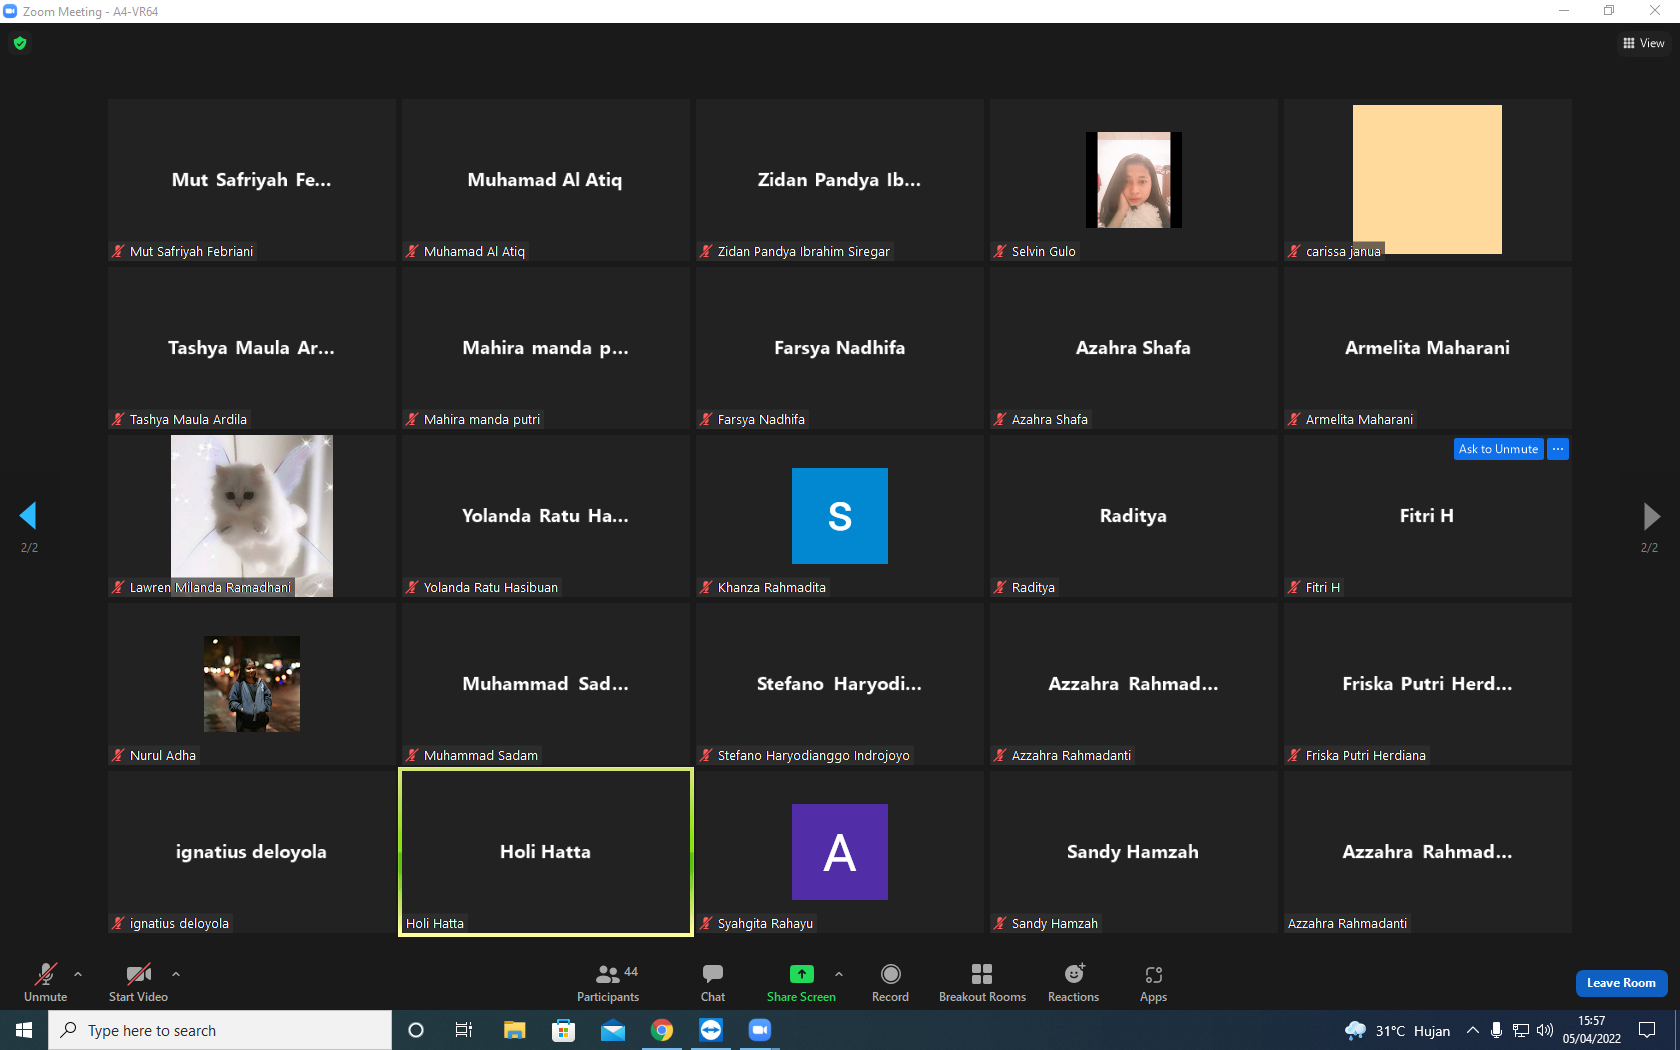This screenshot has height=1050, width=1680.
Task: Expand audio options arrow beside Unmute
Action: pos(78,973)
